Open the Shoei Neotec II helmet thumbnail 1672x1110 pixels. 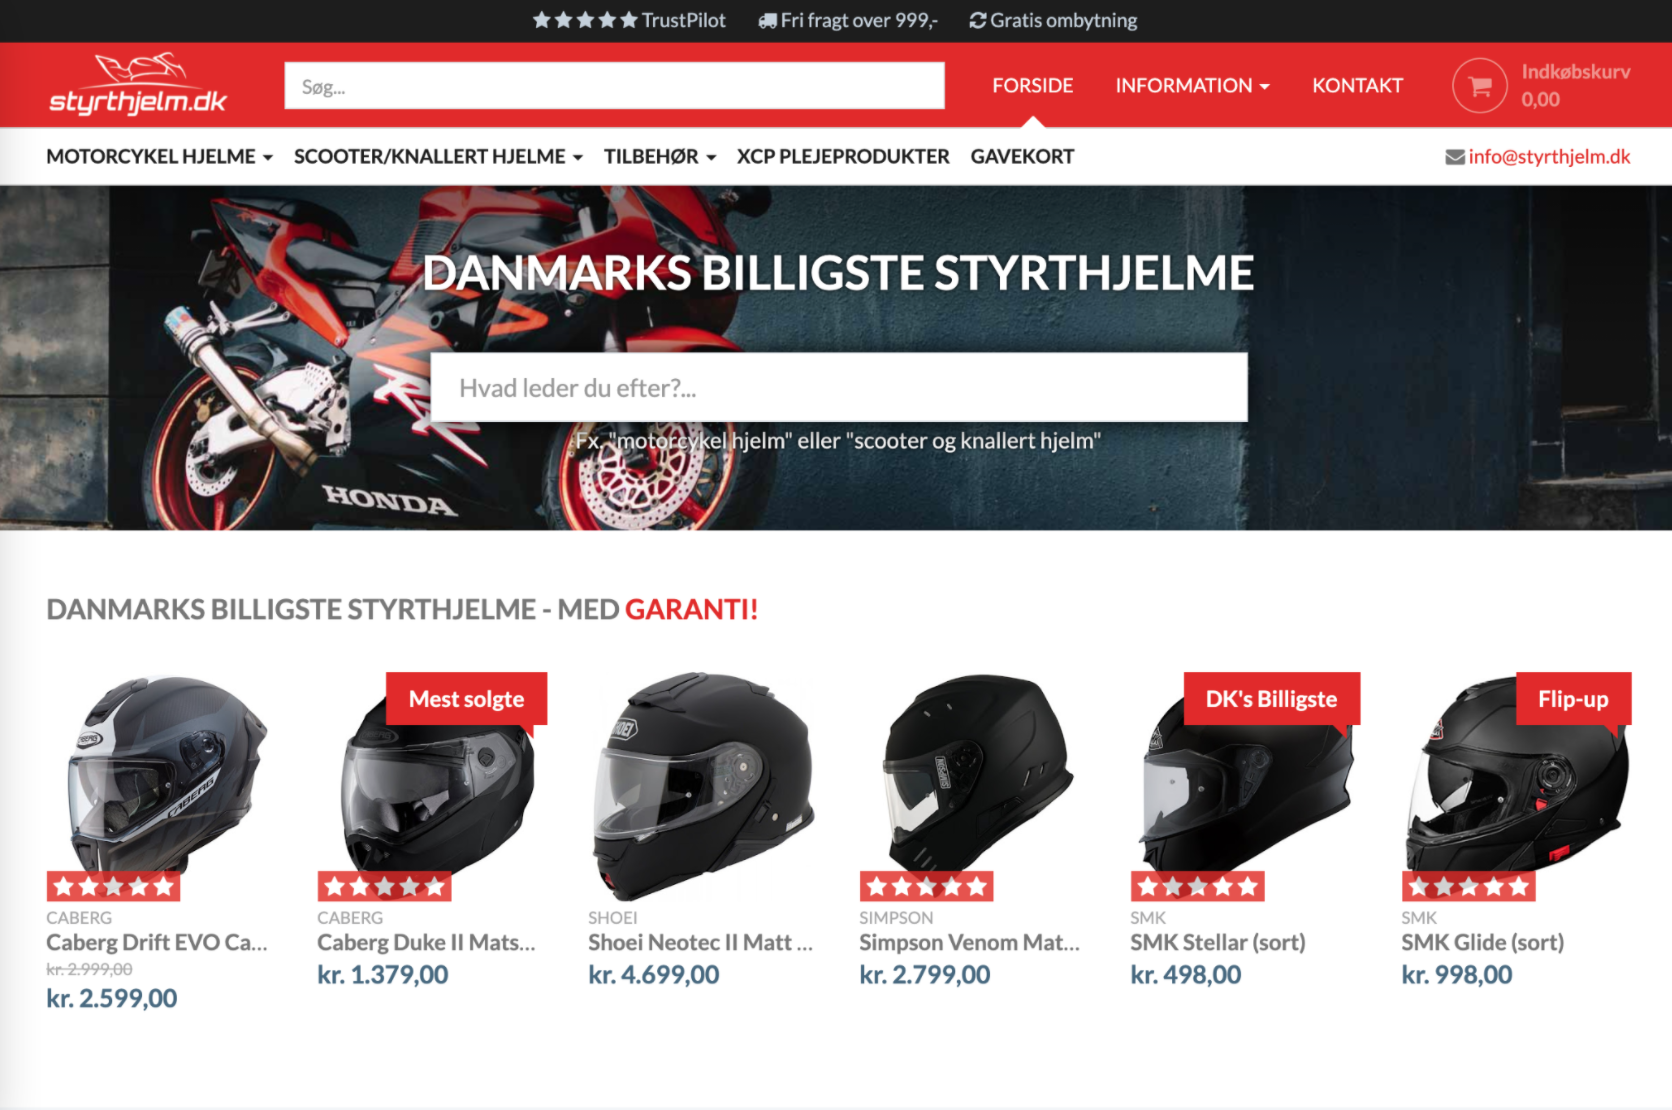[x=703, y=785]
